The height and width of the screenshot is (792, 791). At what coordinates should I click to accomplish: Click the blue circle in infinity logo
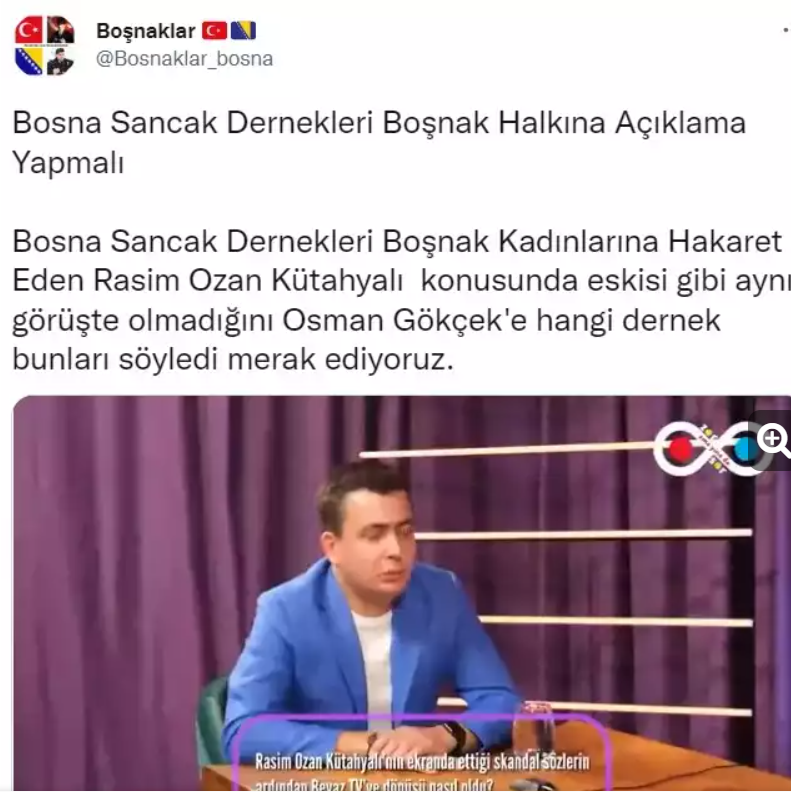(x=744, y=448)
